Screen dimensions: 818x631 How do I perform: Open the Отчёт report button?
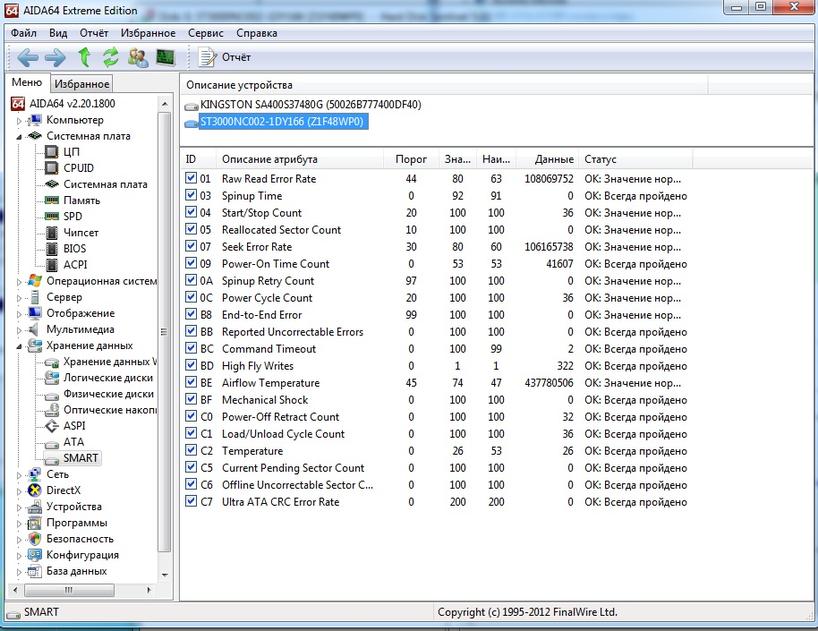pyautogui.click(x=224, y=57)
